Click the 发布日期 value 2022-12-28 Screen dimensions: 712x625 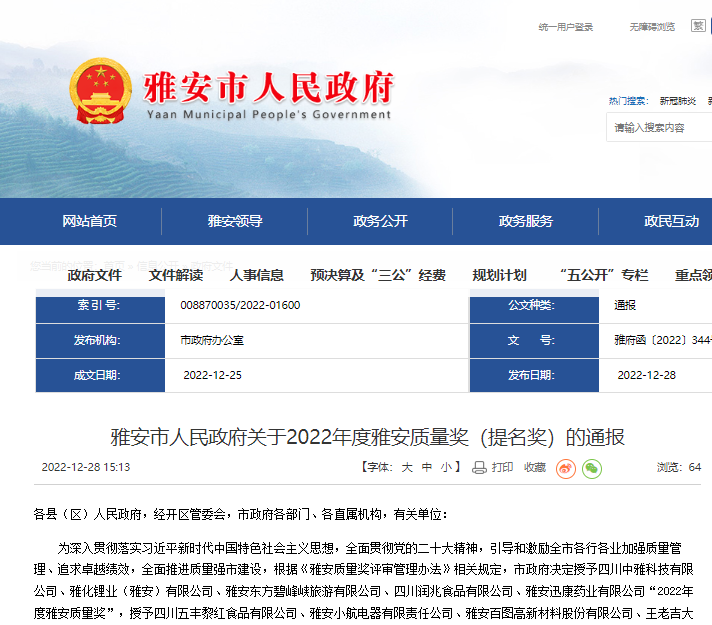(647, 375)
